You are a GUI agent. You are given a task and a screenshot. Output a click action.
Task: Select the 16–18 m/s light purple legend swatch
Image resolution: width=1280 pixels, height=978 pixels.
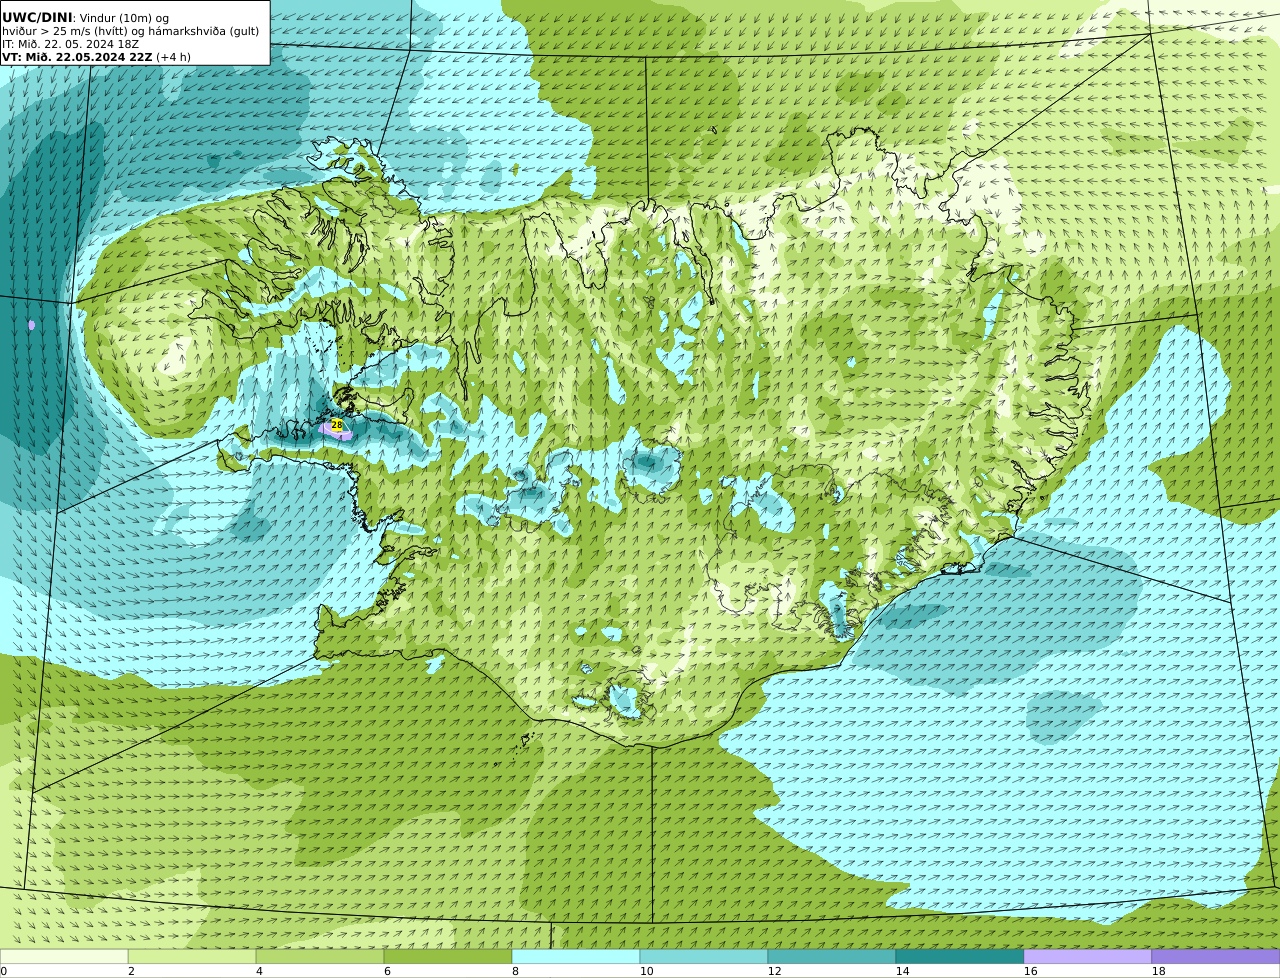point(1088,956)
